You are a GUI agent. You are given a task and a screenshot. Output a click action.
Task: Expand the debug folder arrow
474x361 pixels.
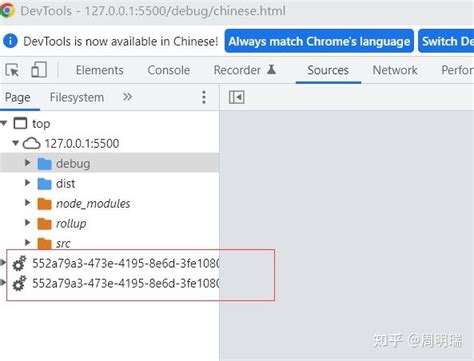coord(28,163)
